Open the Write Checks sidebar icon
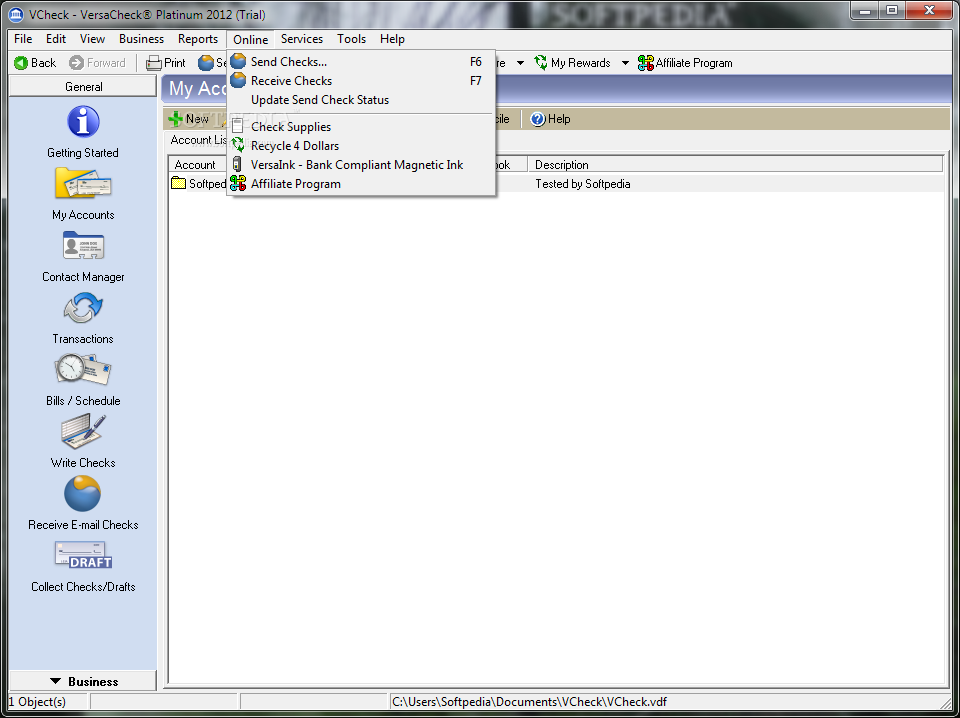 [83, 432]
